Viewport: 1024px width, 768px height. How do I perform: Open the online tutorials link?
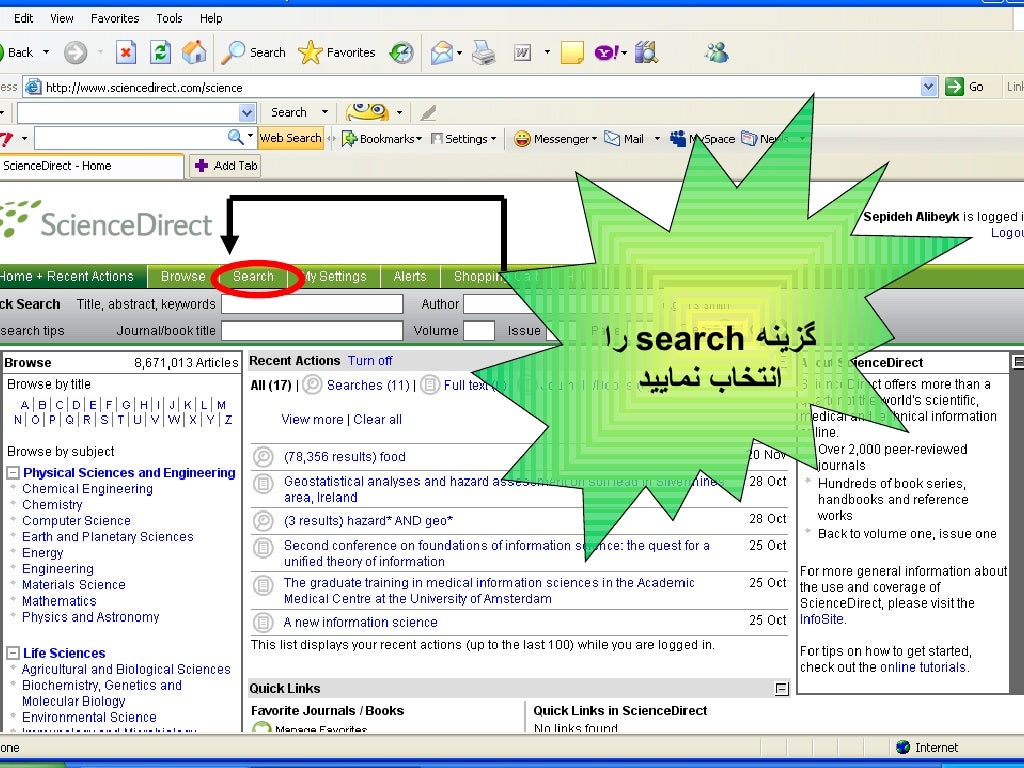[923, 667]
